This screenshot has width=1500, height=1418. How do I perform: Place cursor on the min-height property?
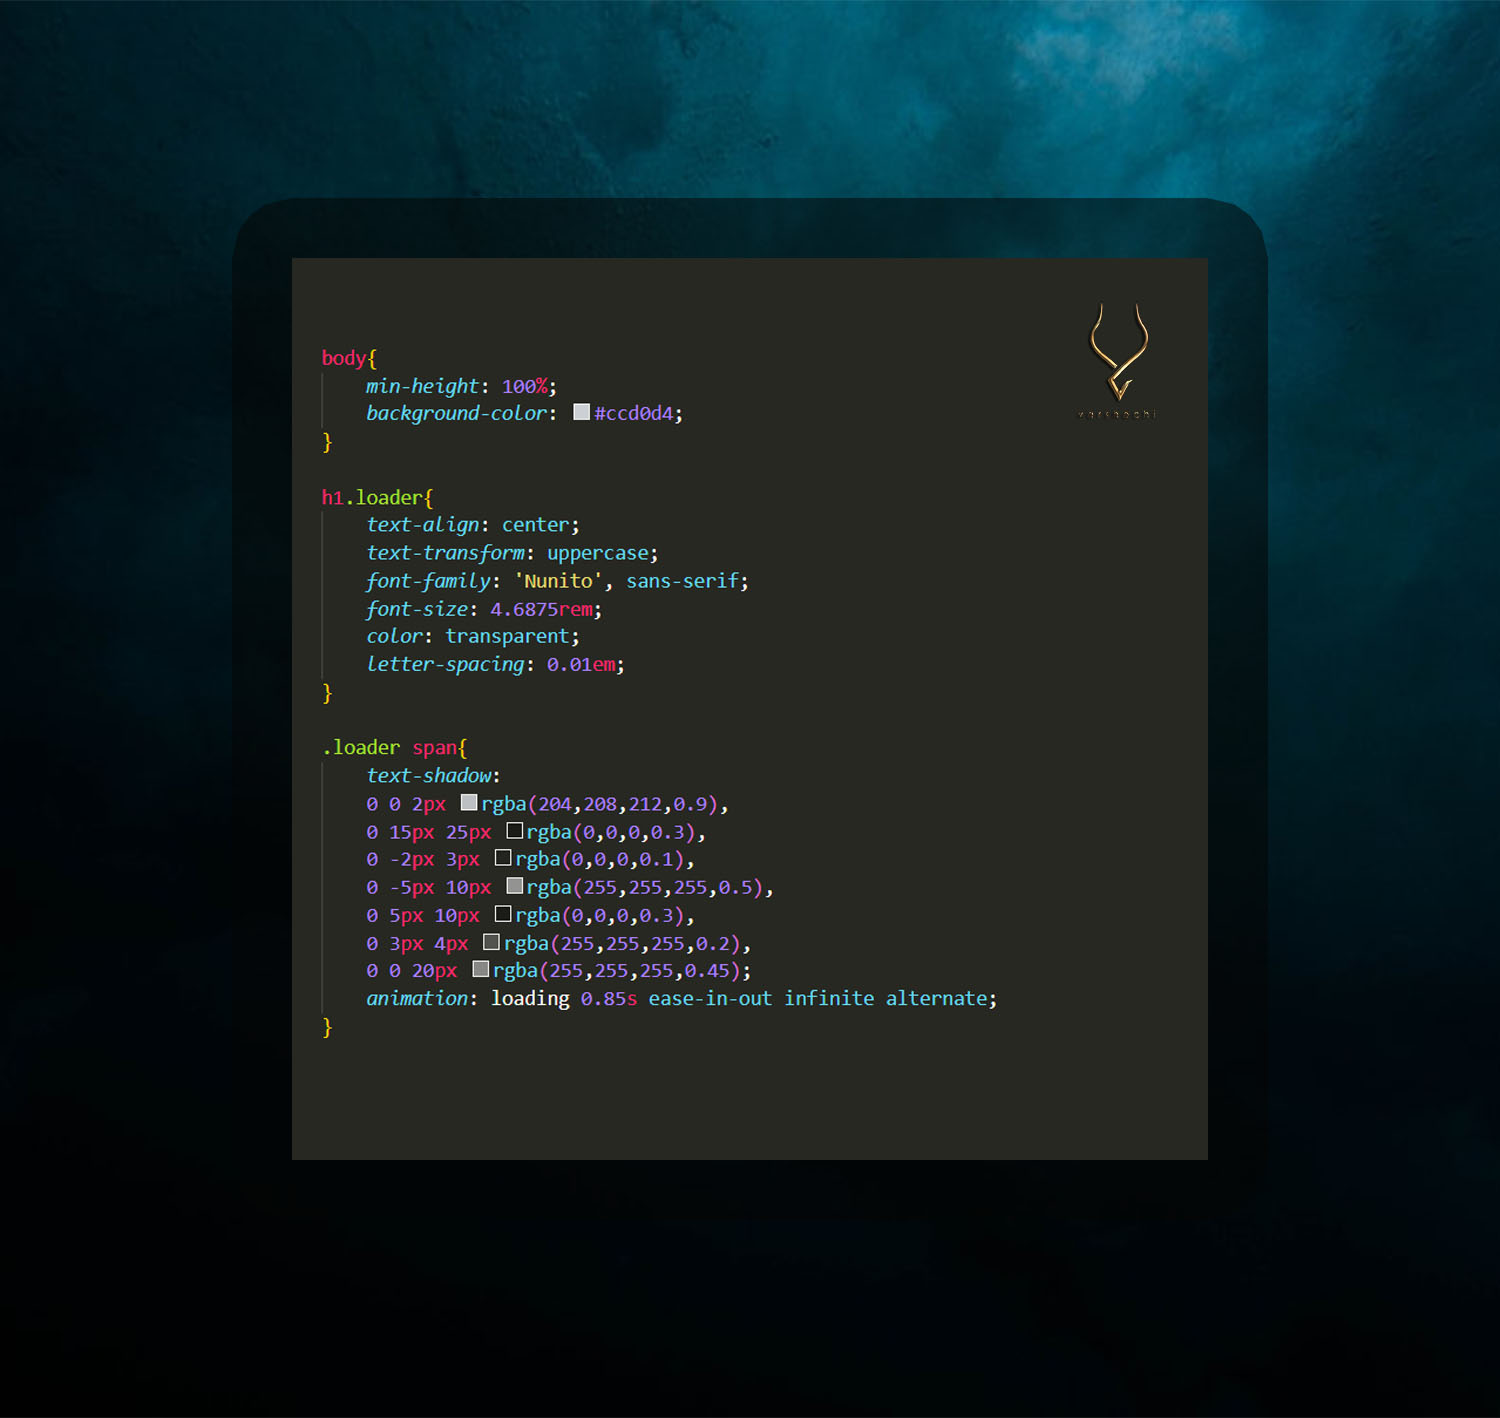point(422,386)
